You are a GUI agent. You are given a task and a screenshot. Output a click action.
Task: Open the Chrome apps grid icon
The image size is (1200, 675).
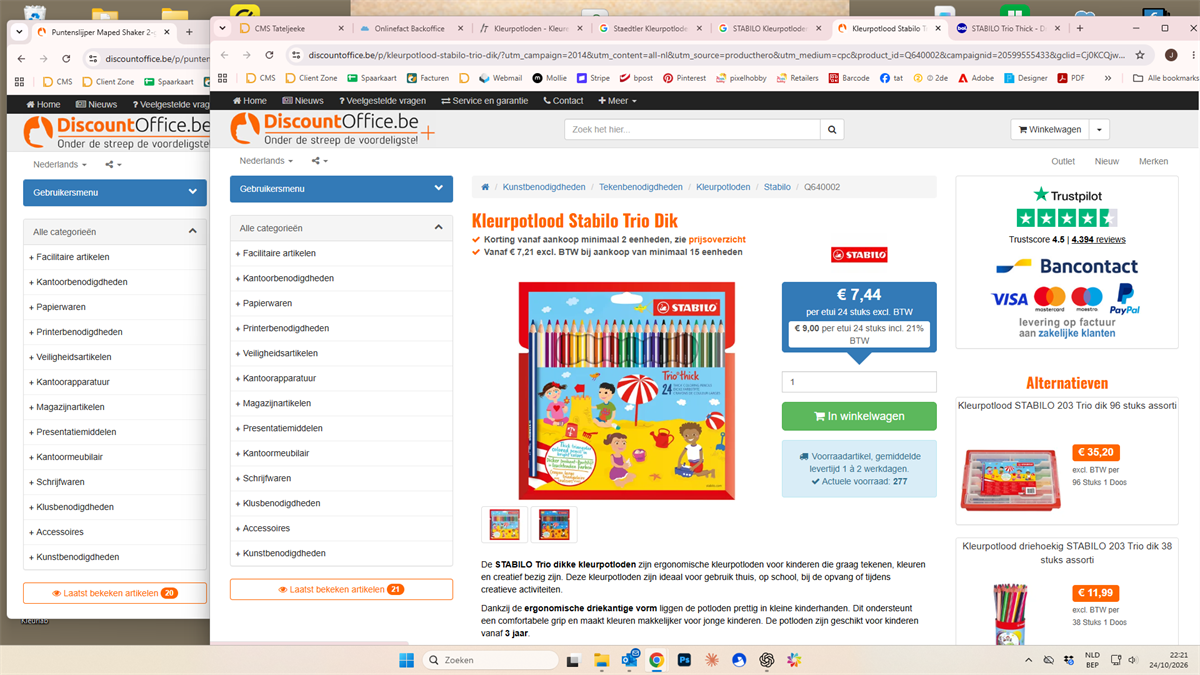pyautogui.click(x=224, y=78)
